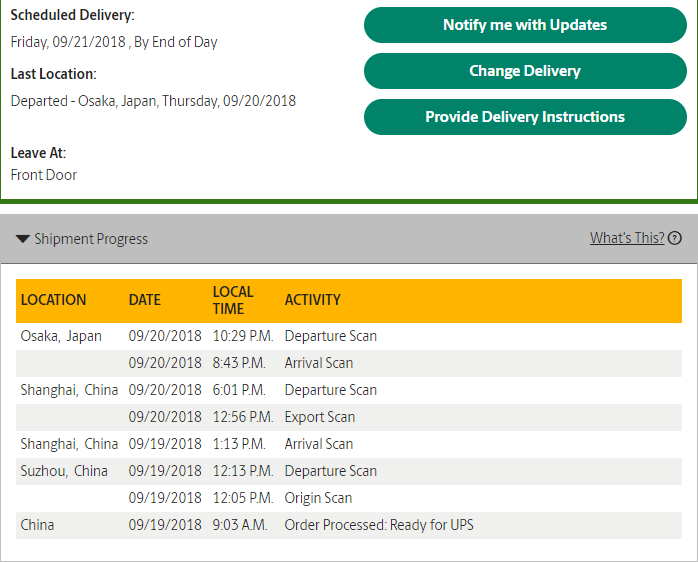Select the LOCAL TIME column header
Viewport: 698px width, 562px height.
(233, 300)
